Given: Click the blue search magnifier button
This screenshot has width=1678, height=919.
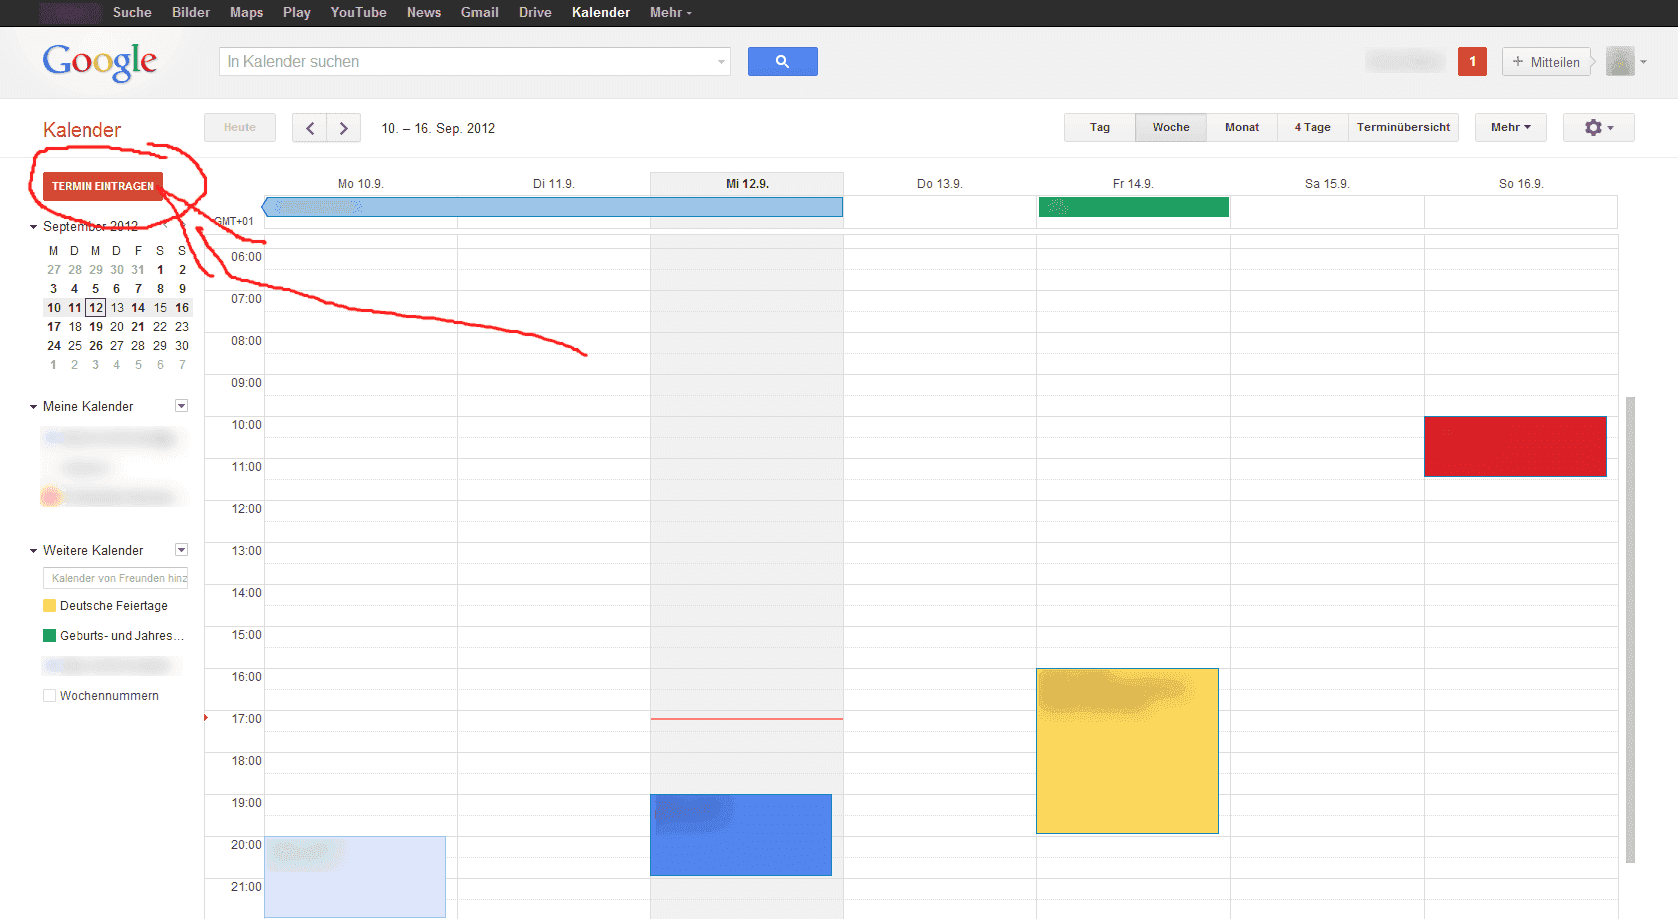Looking at the screenshot, I should tap(782, 62).
